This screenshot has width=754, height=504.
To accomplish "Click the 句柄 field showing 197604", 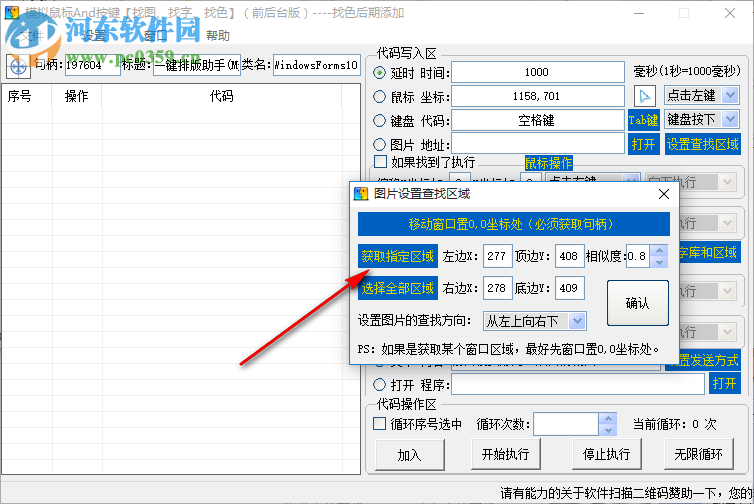I will (x=92, y=64).
